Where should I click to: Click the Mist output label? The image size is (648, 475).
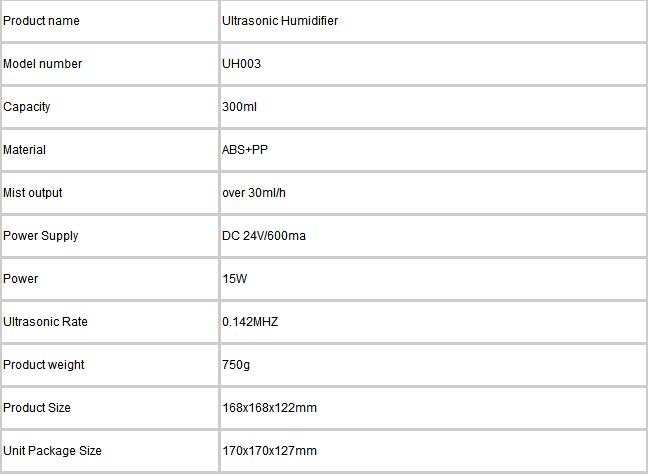click(33, 193)
